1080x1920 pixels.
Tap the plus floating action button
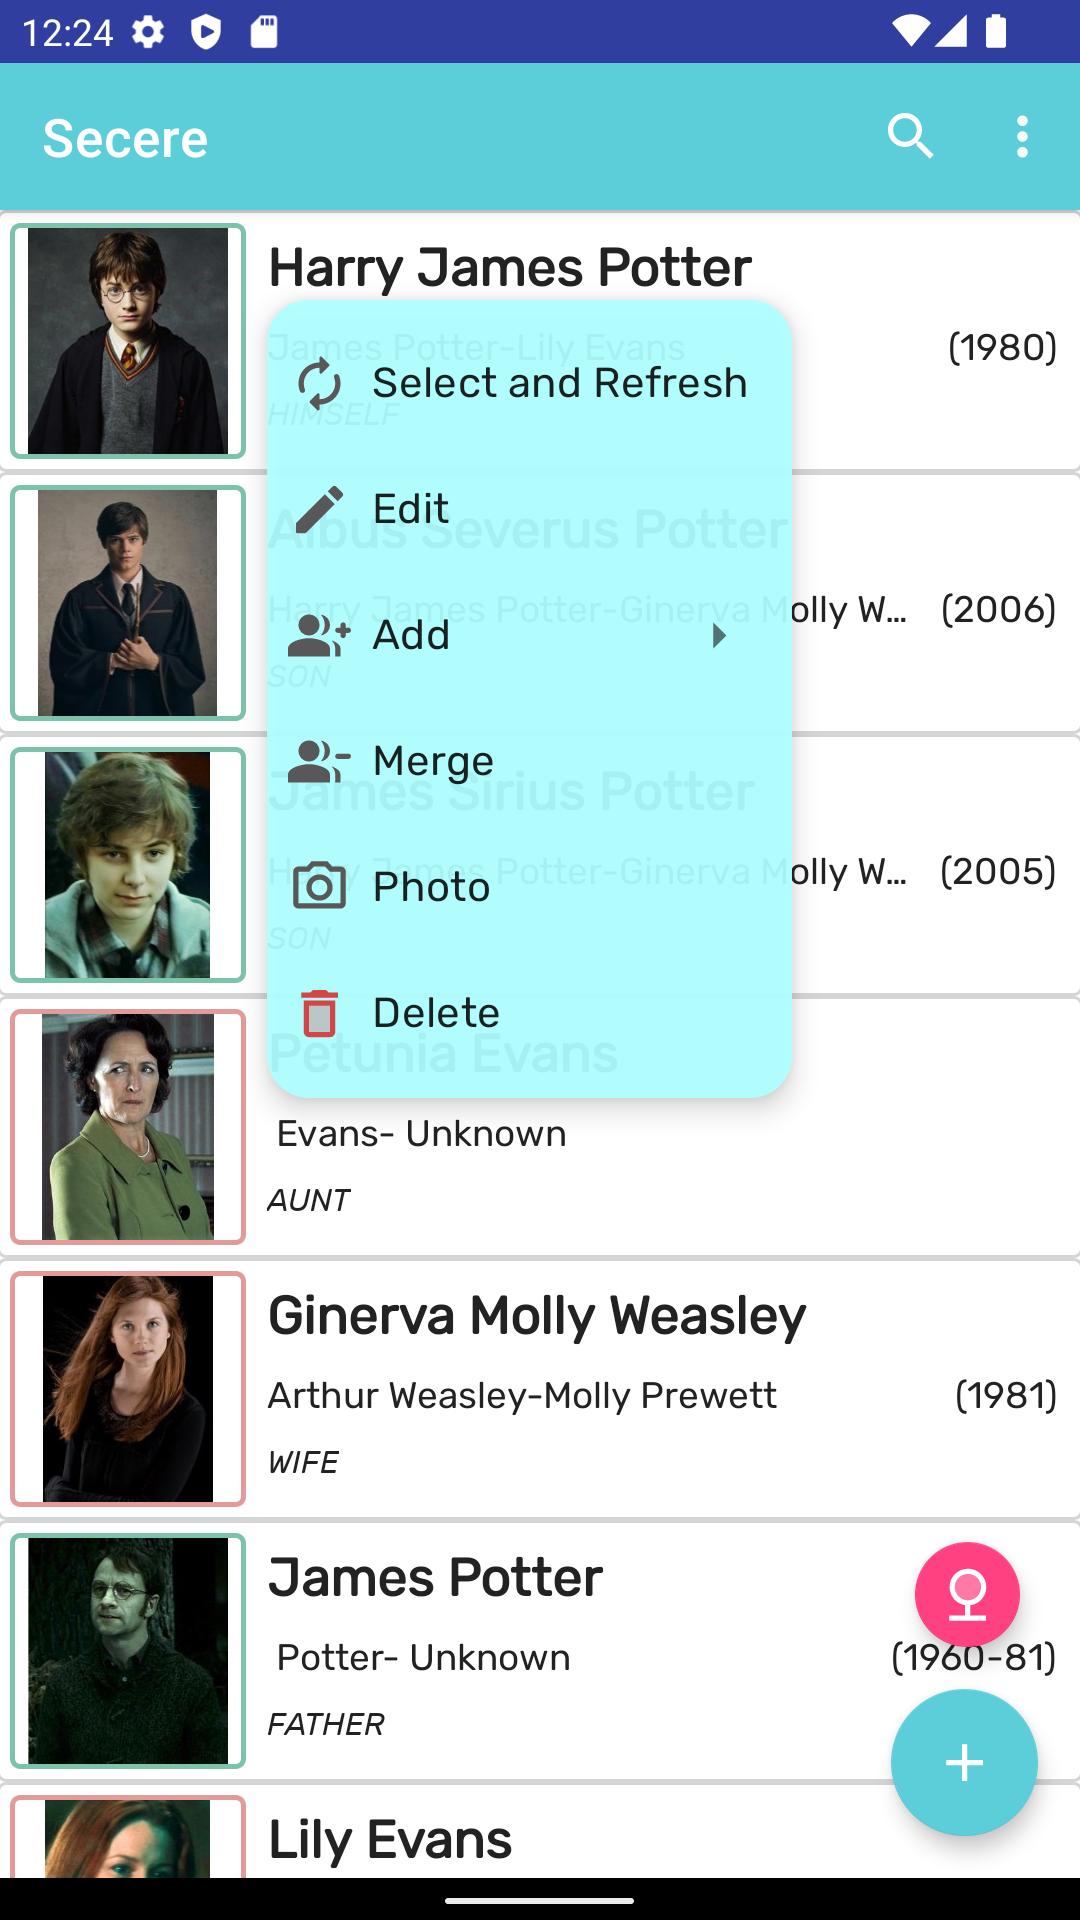(x=963, y=1762)
